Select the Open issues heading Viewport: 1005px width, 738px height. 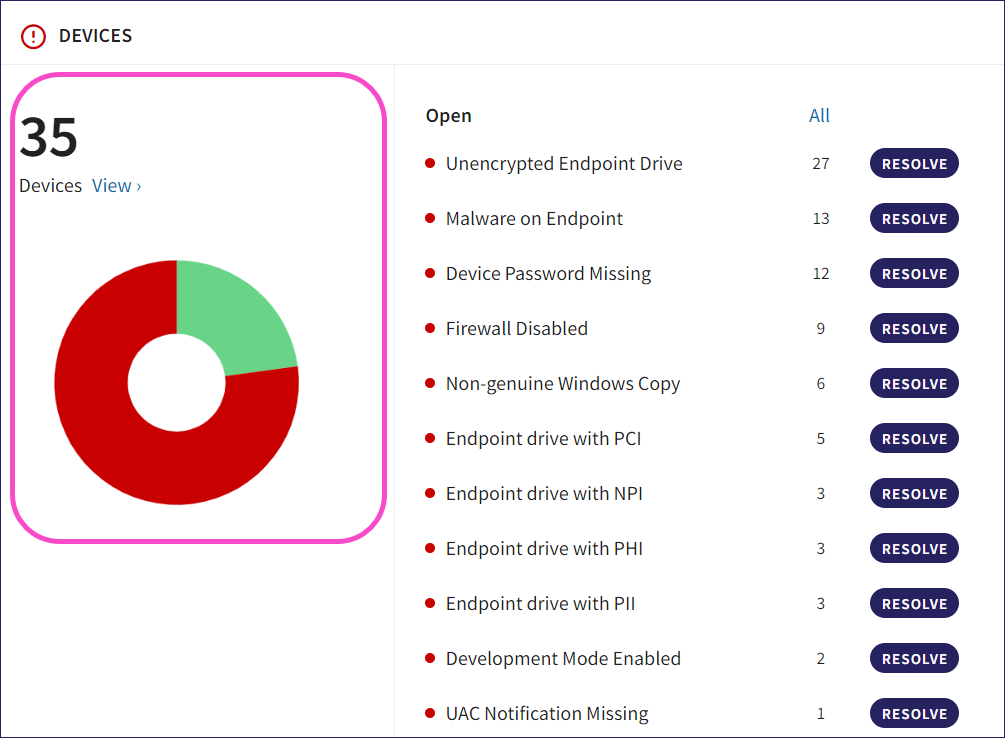pos(448,116)
